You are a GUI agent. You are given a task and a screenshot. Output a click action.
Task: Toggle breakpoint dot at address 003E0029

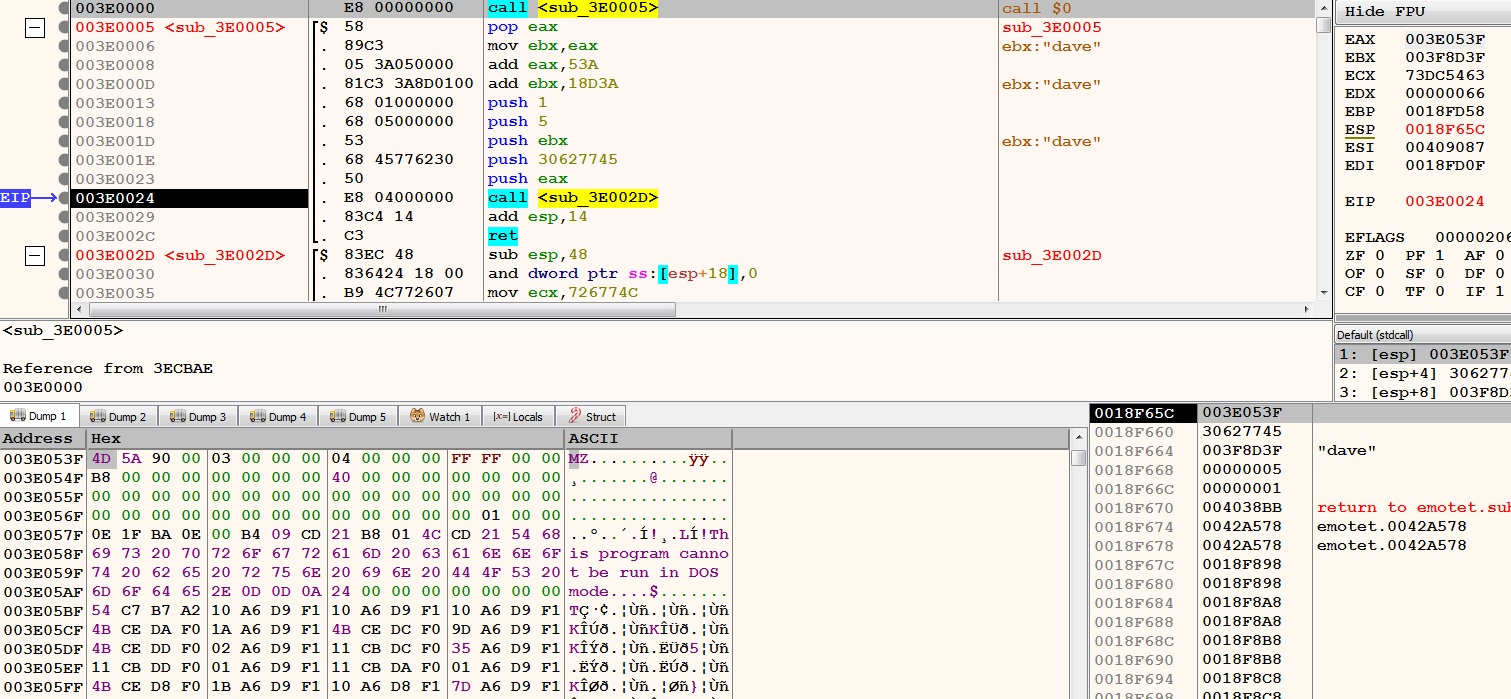click(64, 217)
